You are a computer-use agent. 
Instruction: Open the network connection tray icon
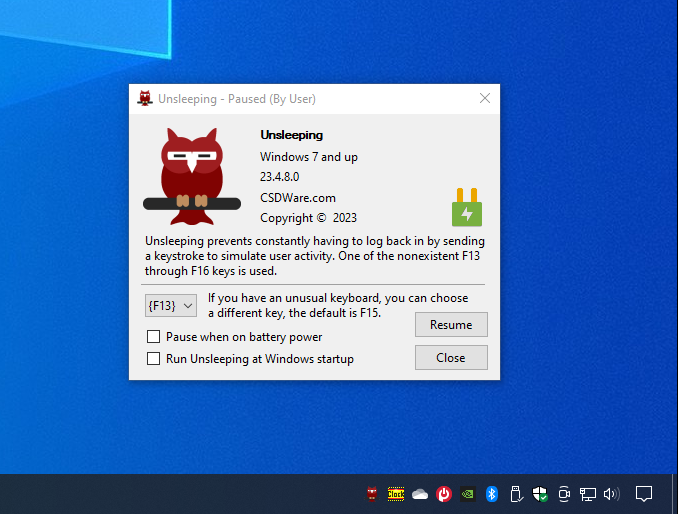(x=588, y=494)
